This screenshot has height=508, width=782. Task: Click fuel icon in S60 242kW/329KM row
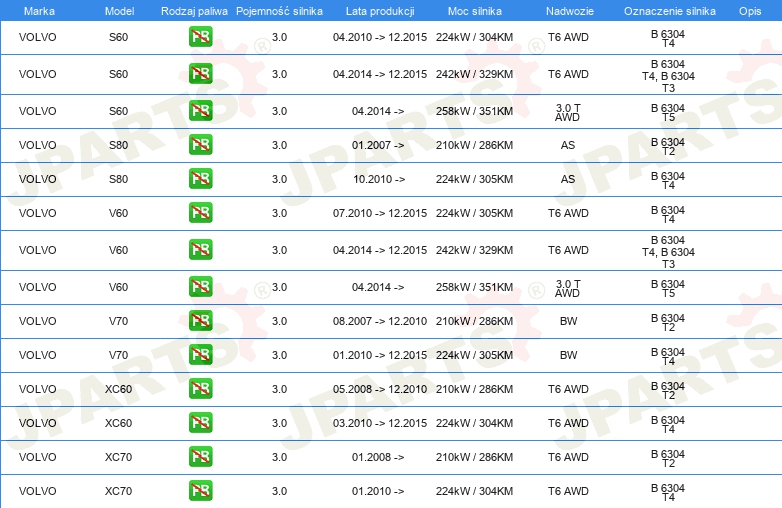point(200,74)
